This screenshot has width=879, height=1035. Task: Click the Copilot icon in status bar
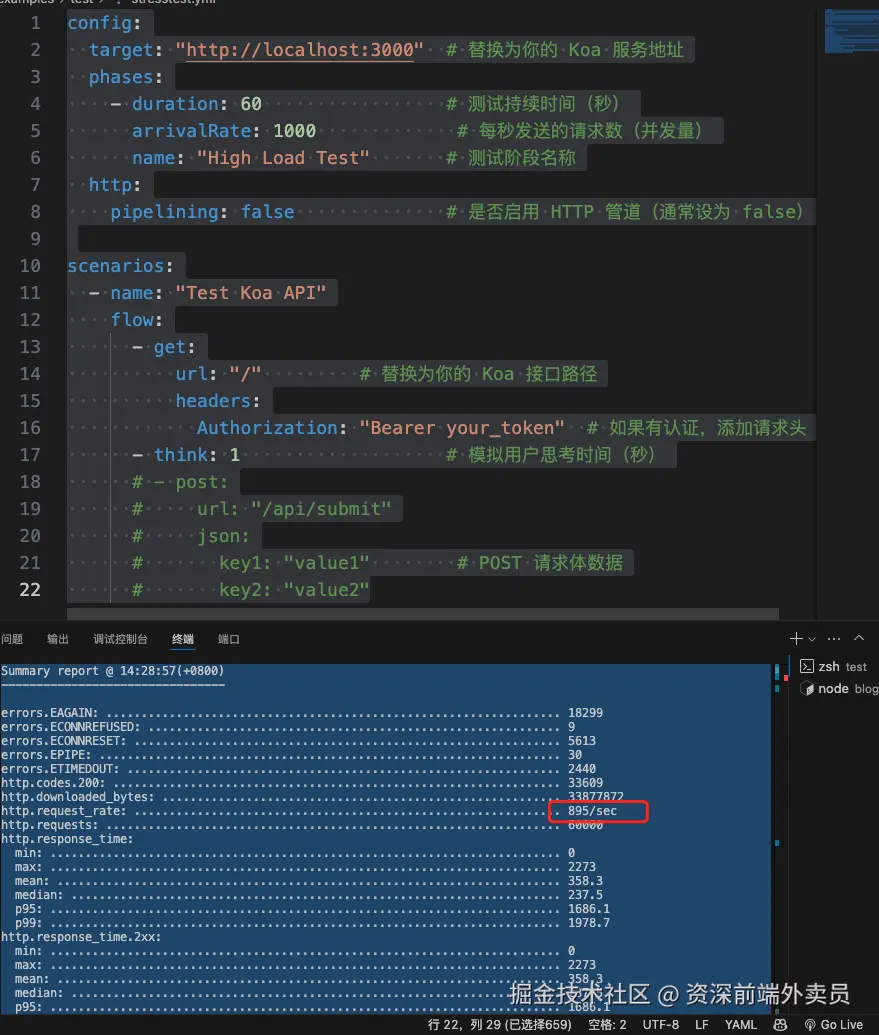tap(780, 1024)
